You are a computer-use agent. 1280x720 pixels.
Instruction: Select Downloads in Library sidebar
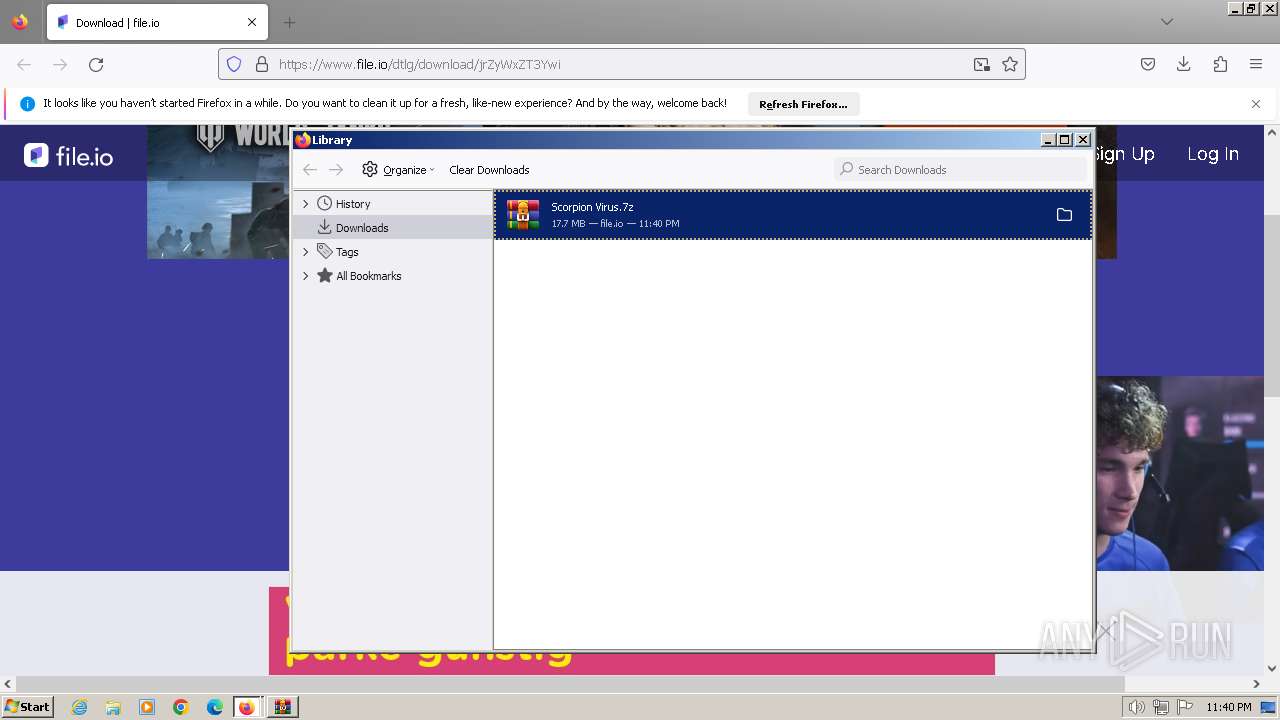pos(362,228)
